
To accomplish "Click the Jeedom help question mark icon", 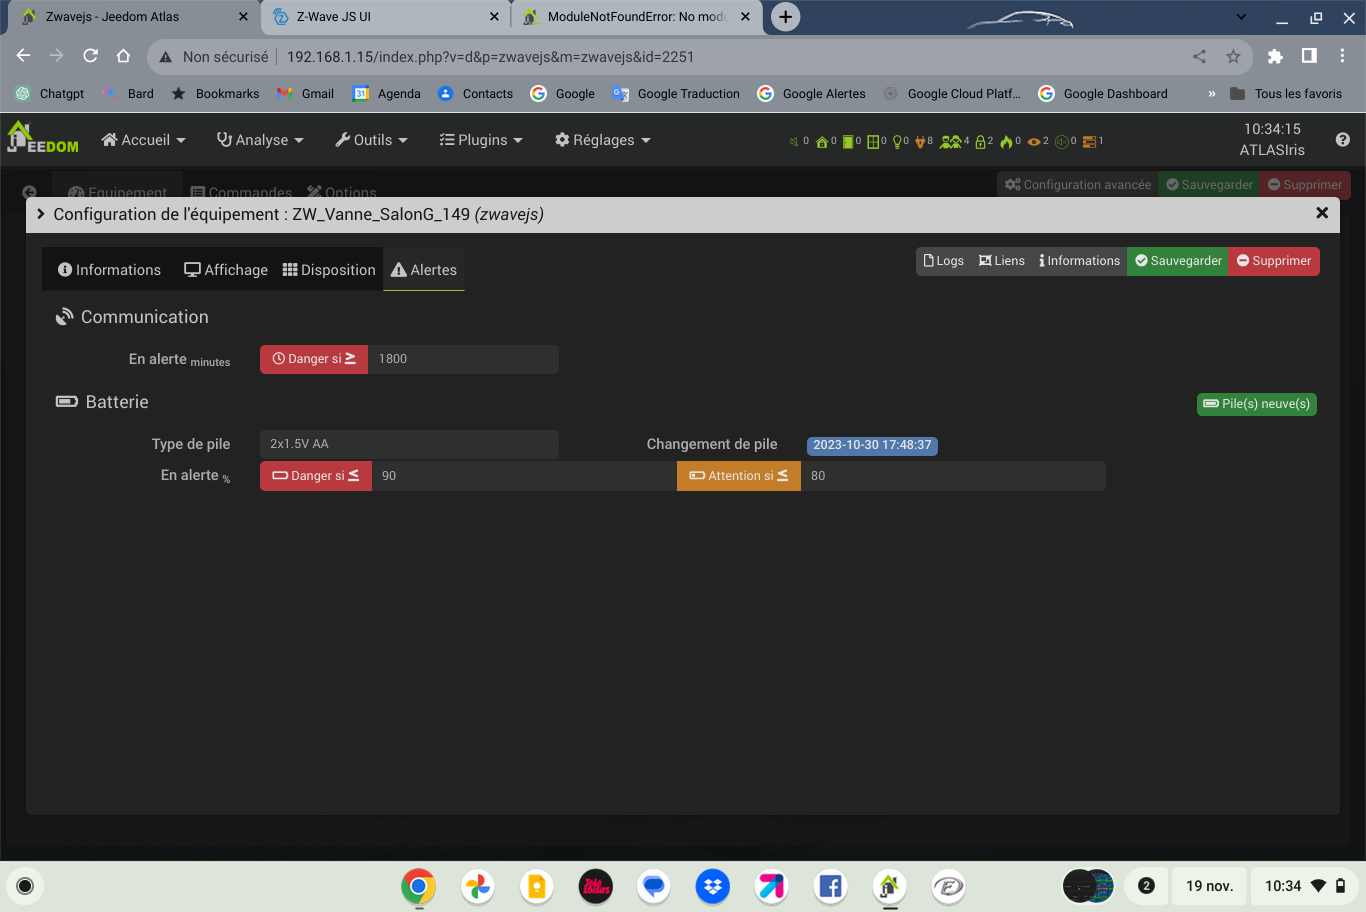I will point(1342,140).
